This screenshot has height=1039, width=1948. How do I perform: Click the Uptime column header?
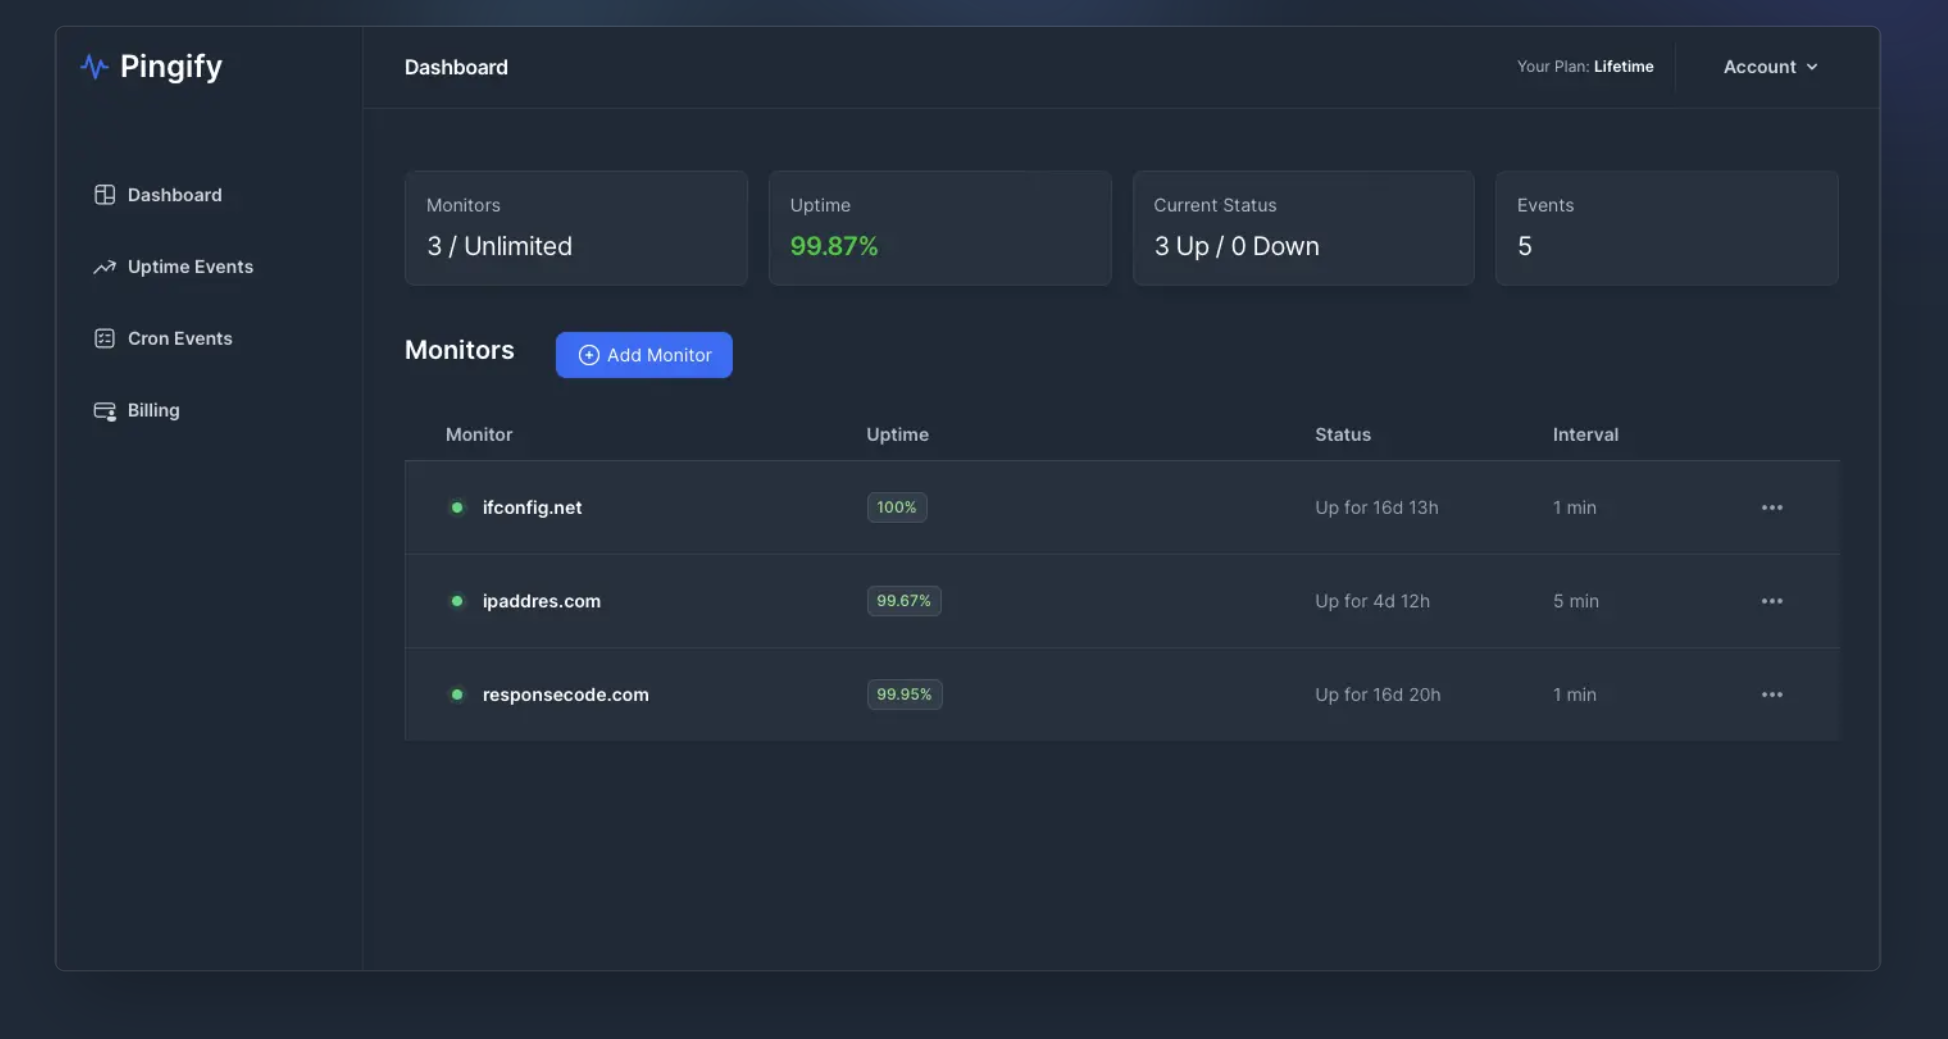pos(897,435)
